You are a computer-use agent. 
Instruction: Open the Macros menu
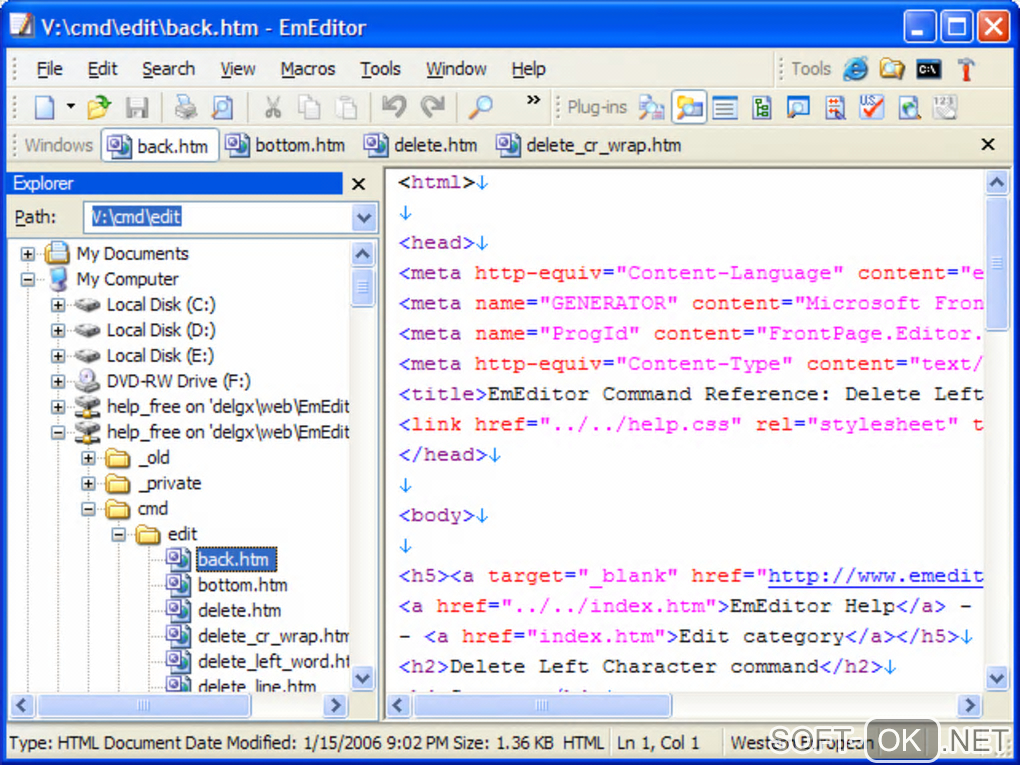pyautogui.click(x=308, y=68)
